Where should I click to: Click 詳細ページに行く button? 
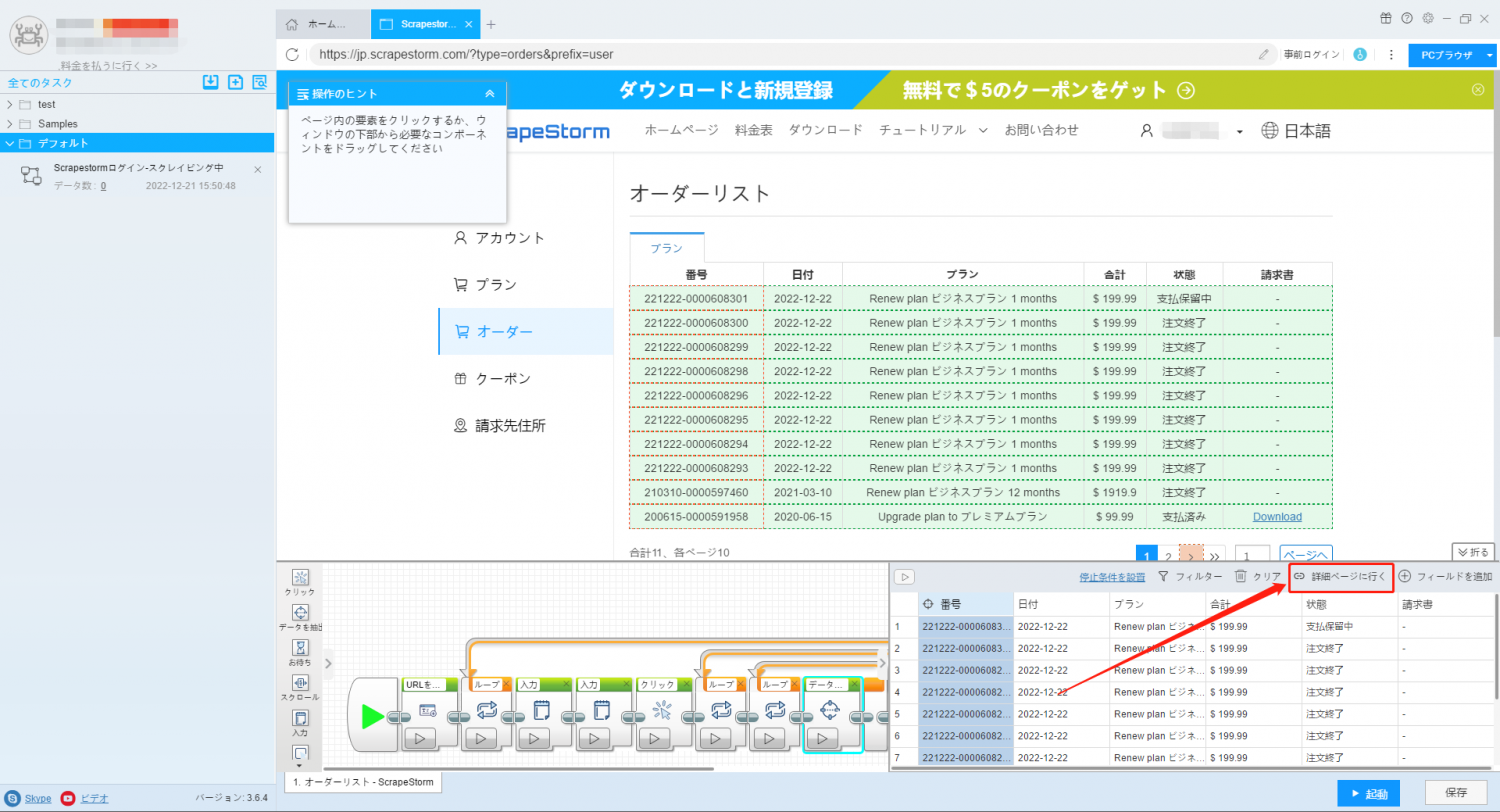point(1340,576)
